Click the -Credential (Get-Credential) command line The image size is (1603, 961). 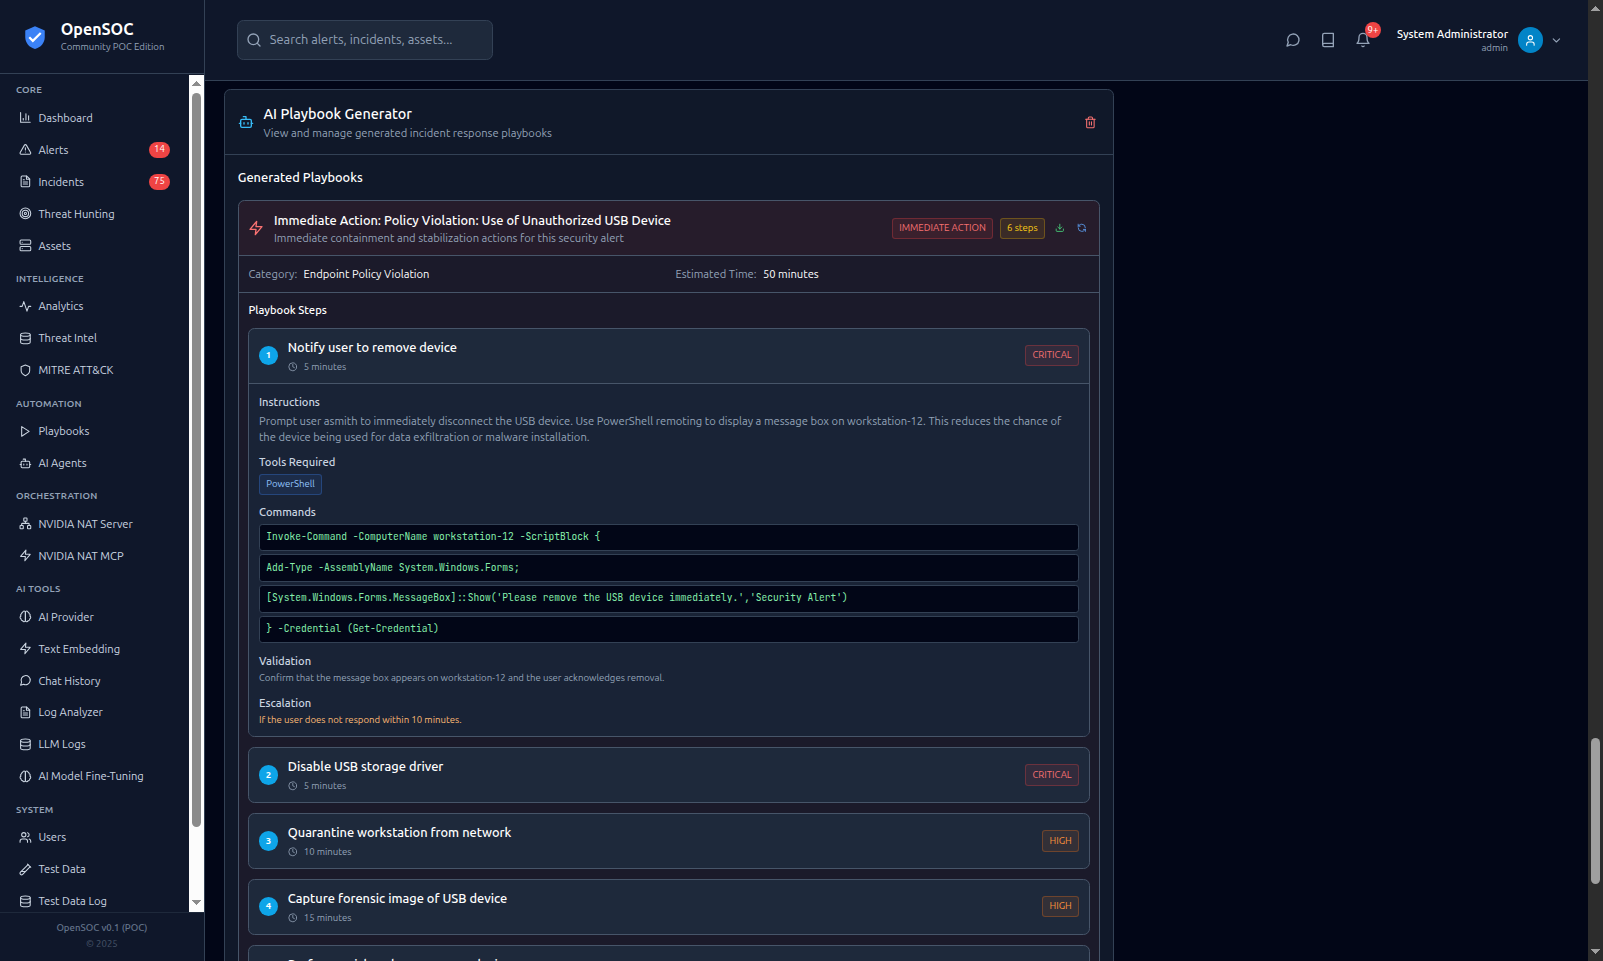668,629
